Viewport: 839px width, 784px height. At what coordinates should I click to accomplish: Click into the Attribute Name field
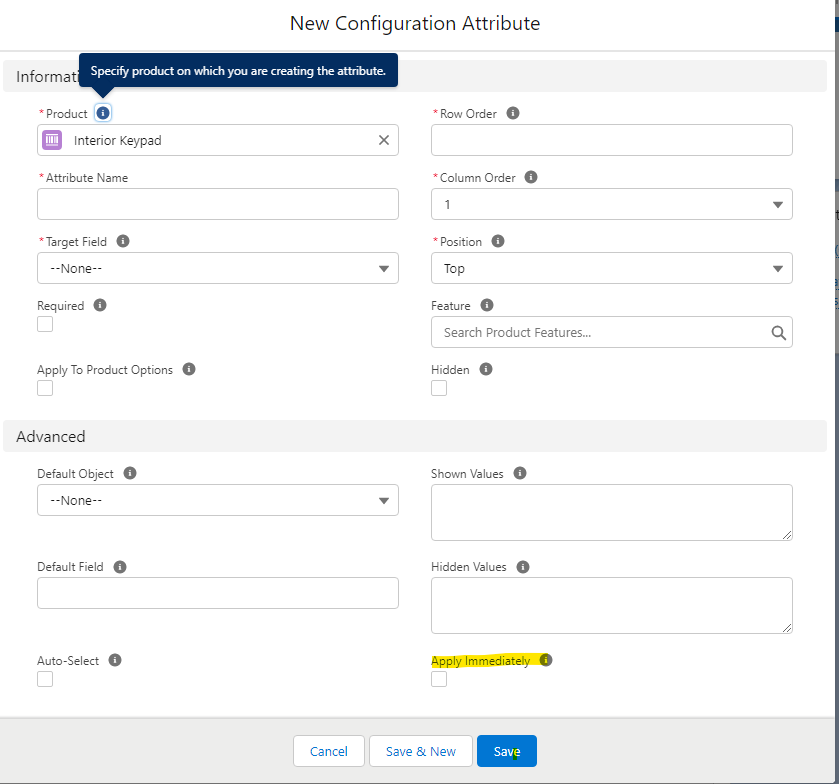pos(217,204)
